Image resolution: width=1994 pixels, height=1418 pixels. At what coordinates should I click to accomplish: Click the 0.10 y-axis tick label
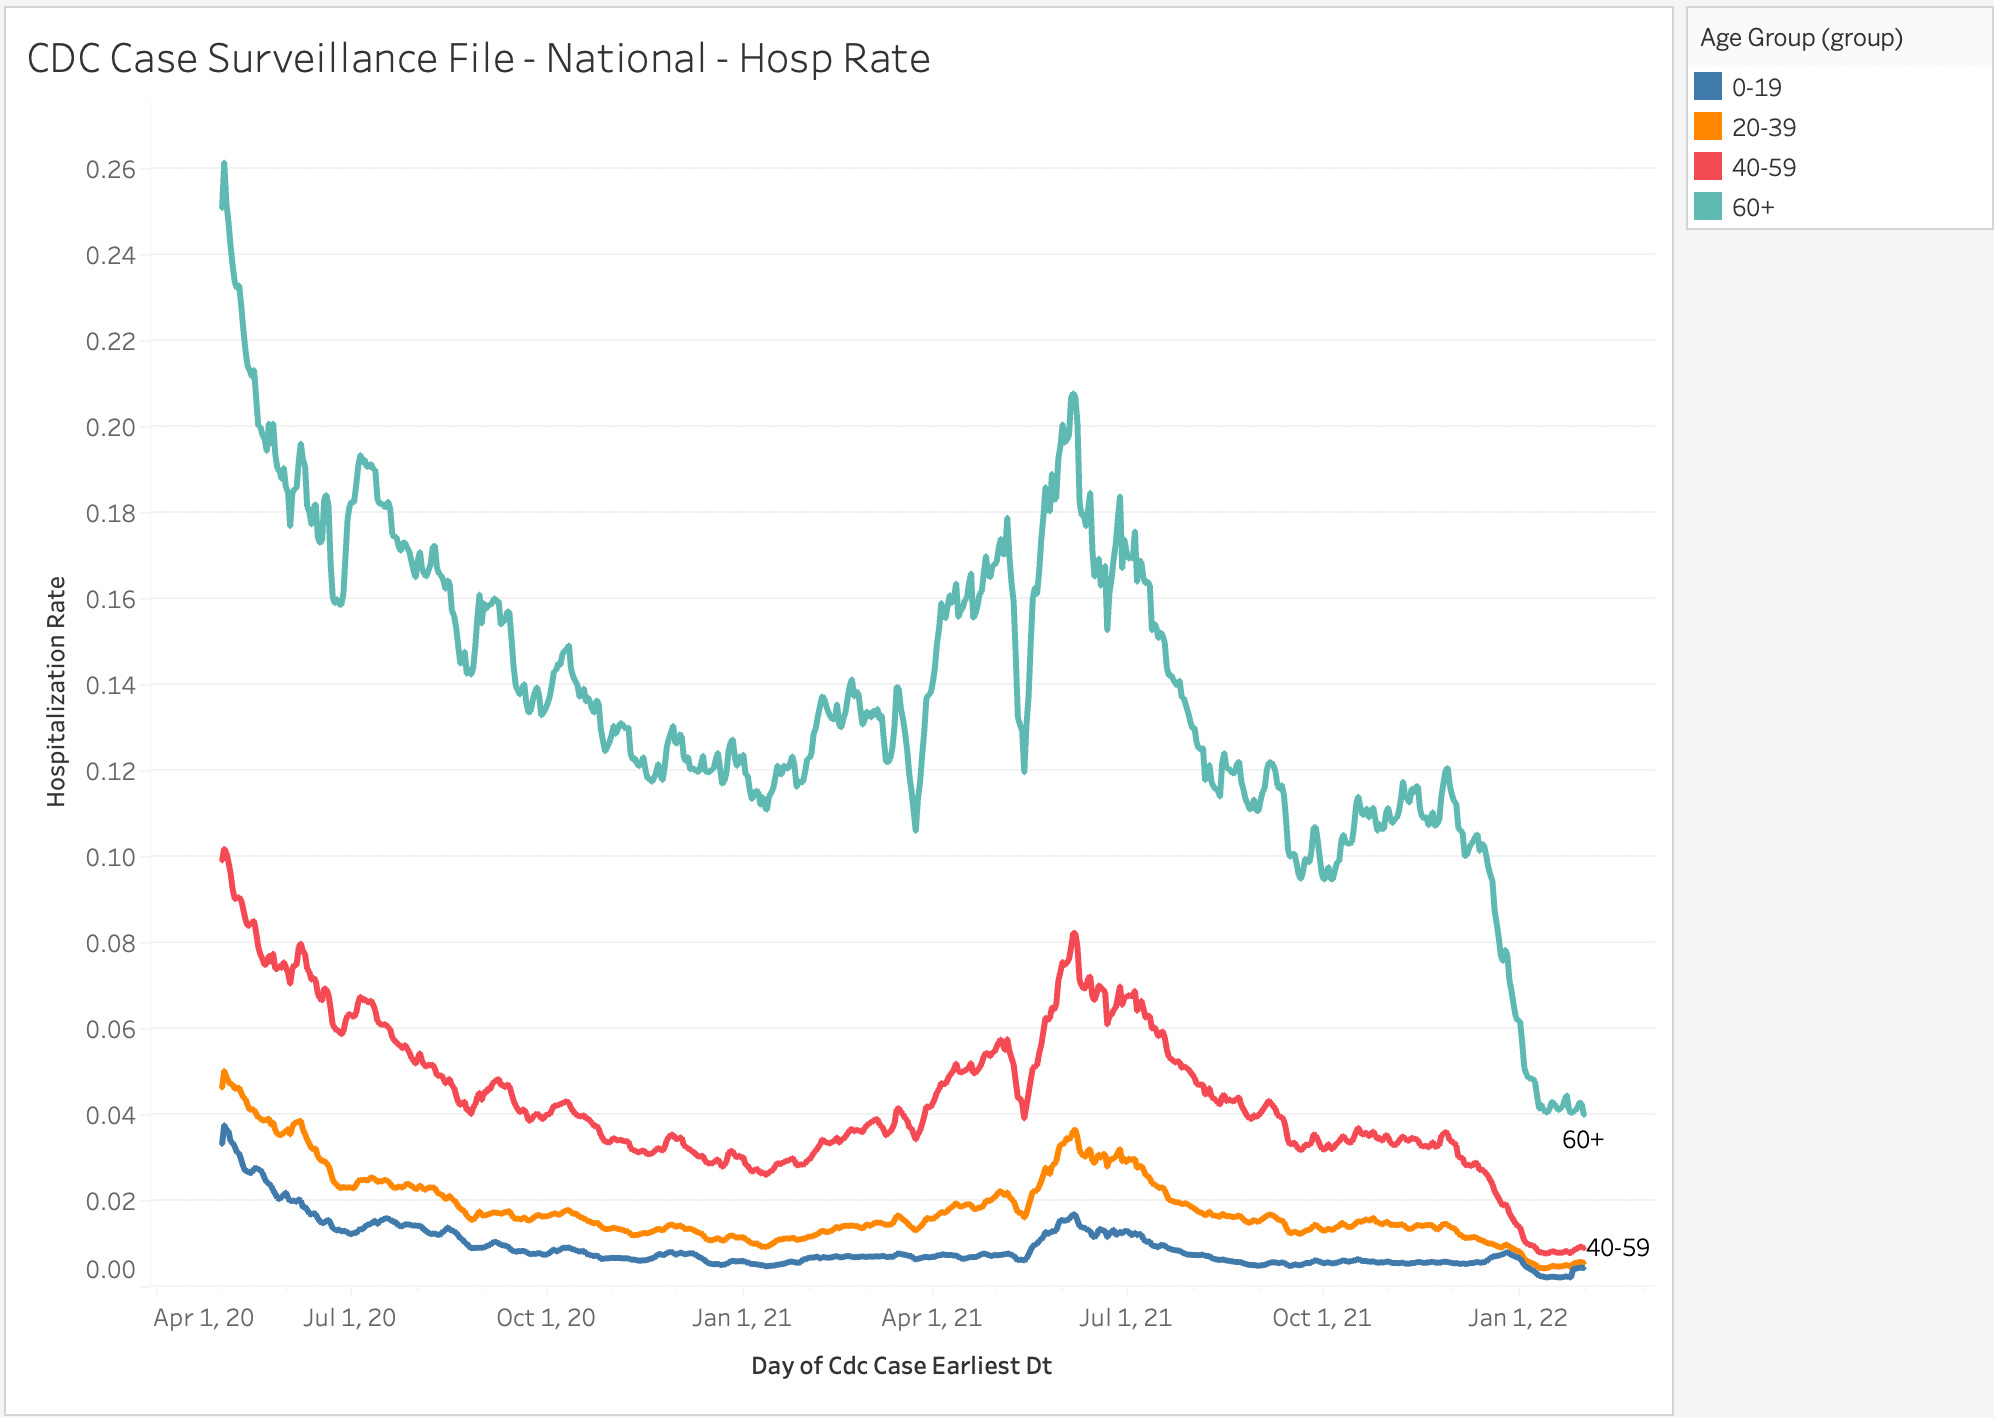110,858
